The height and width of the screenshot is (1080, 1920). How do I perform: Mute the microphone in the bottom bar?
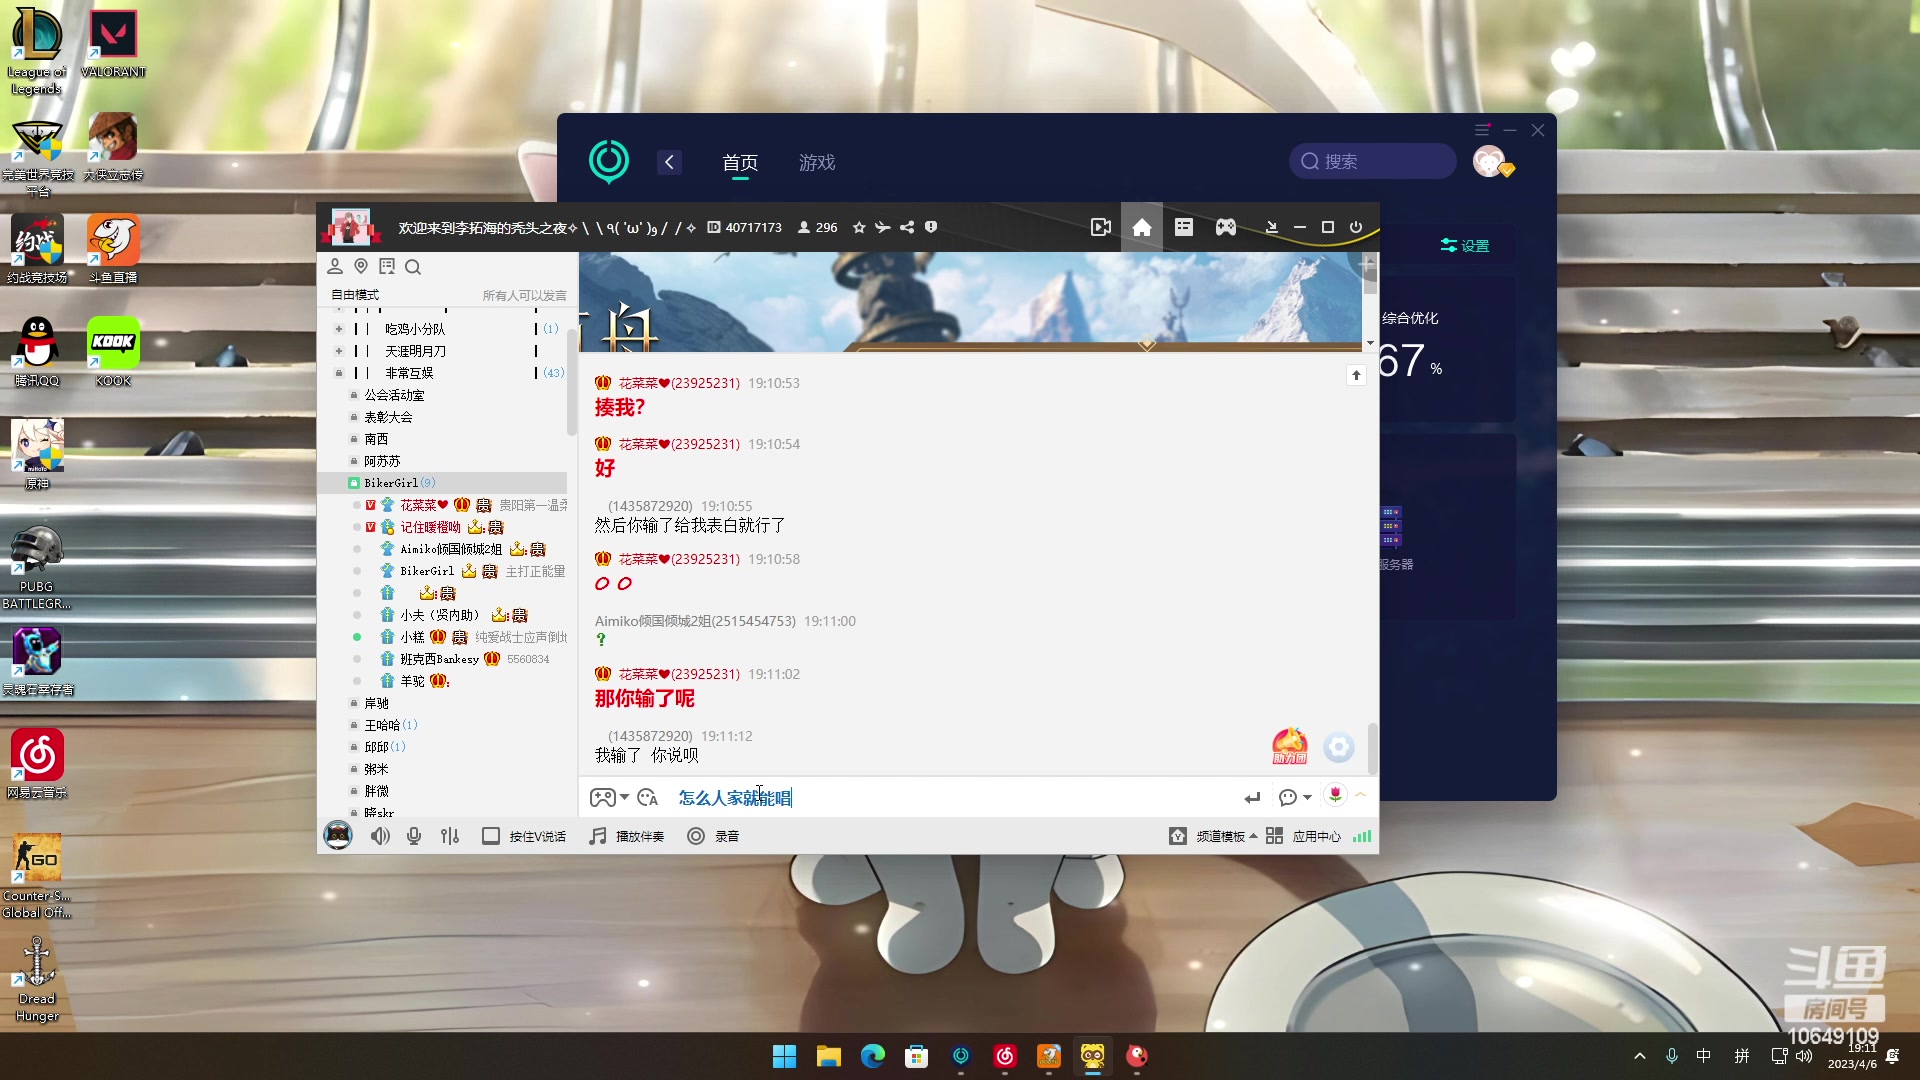[x=413, y=836]
